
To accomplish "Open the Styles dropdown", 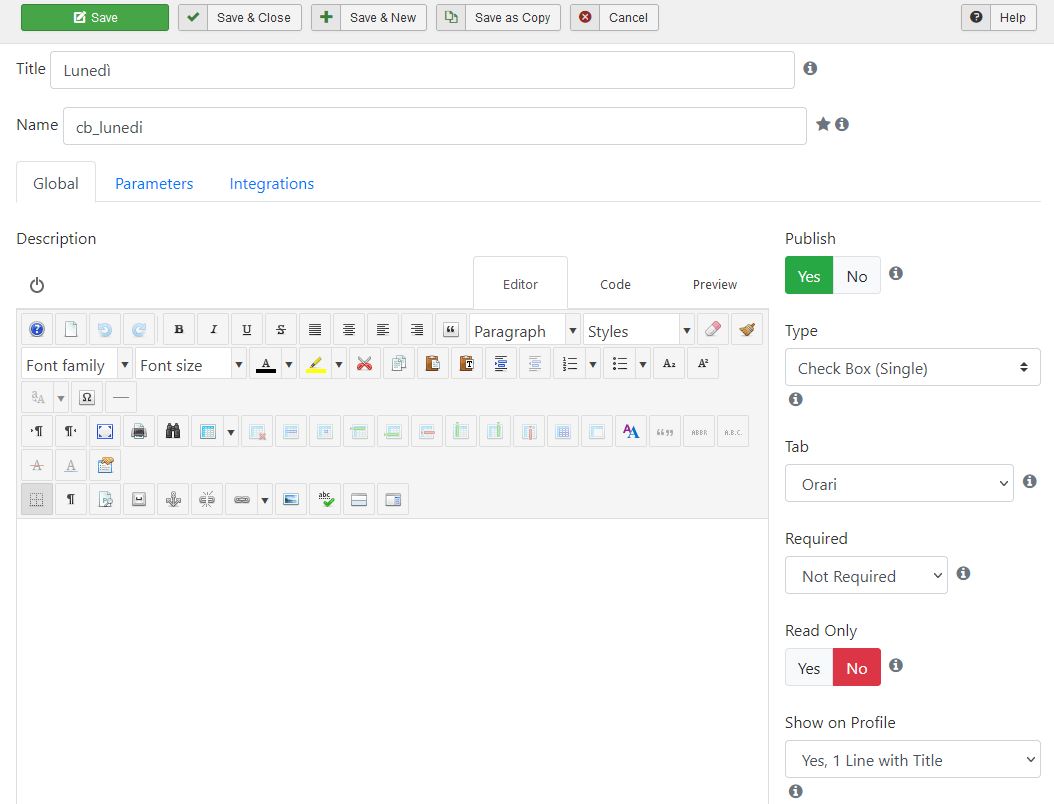I will [x=639, y=330].
